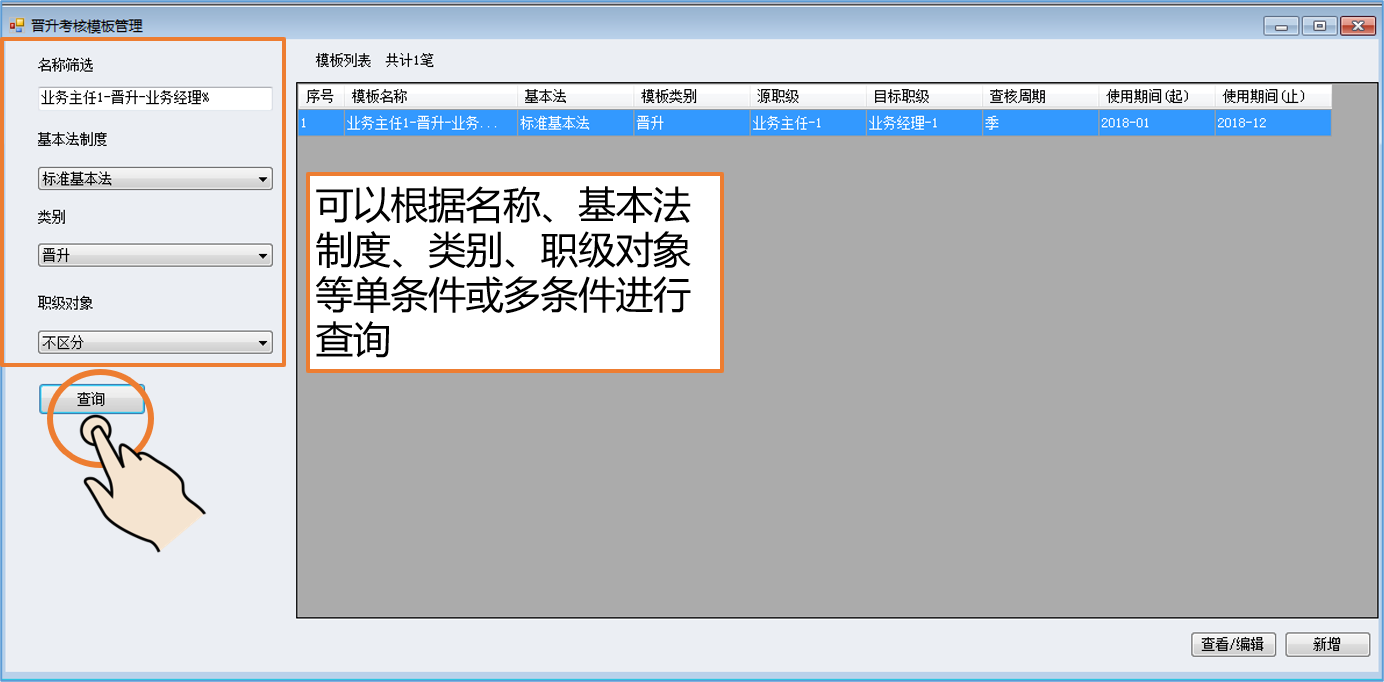1384x682 pixels.
Task: Click the 使用期间(止) column header
Action: pyautogui.click(x=1272, y=97)
